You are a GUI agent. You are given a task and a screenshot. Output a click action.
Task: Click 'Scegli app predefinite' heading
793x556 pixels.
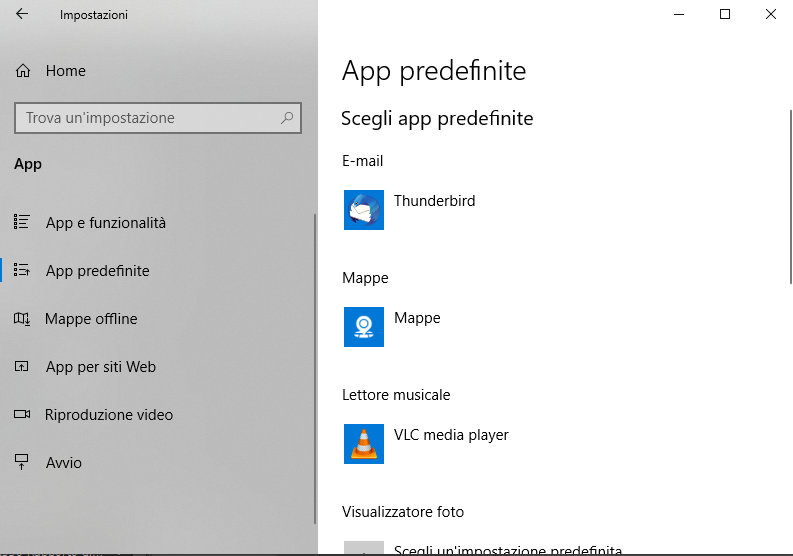pyautogui.click(x=437, y=118)
